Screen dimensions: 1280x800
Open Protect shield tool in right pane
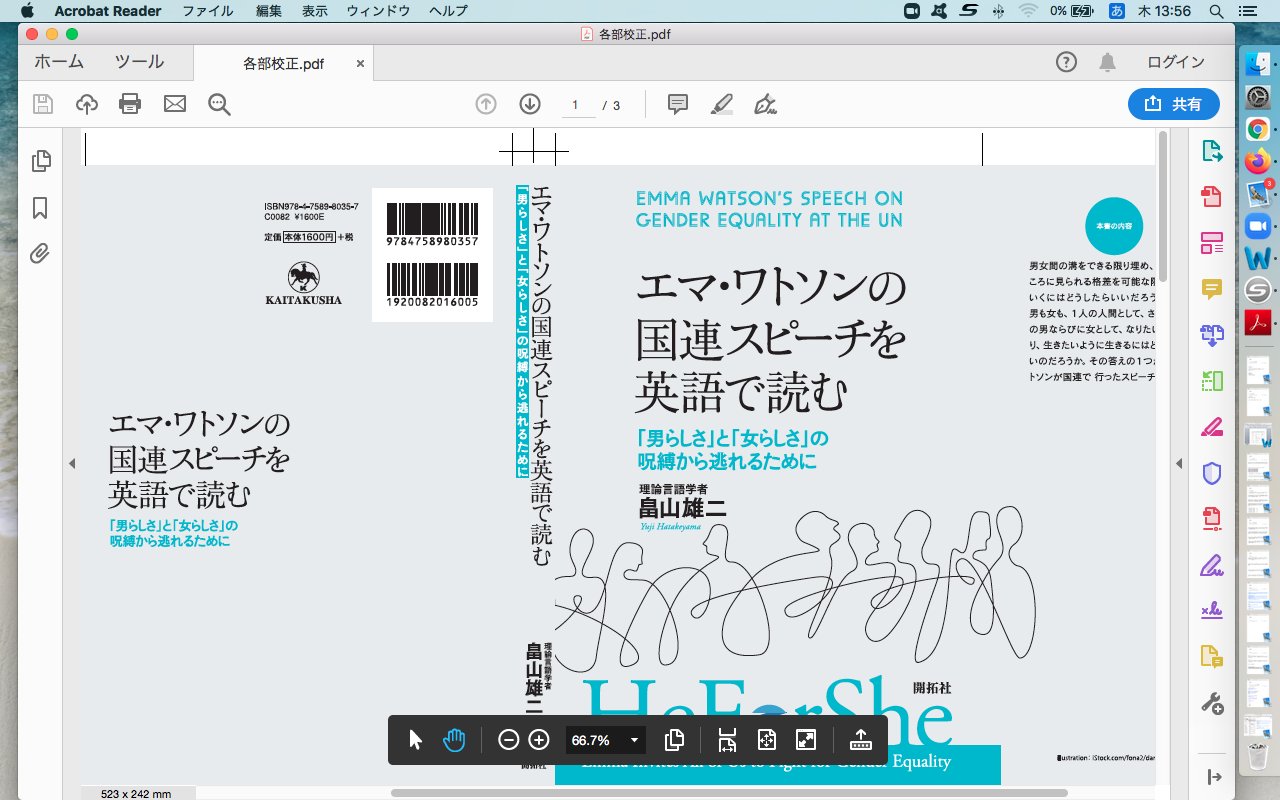pyautogui.click(x=1212, y=473)
